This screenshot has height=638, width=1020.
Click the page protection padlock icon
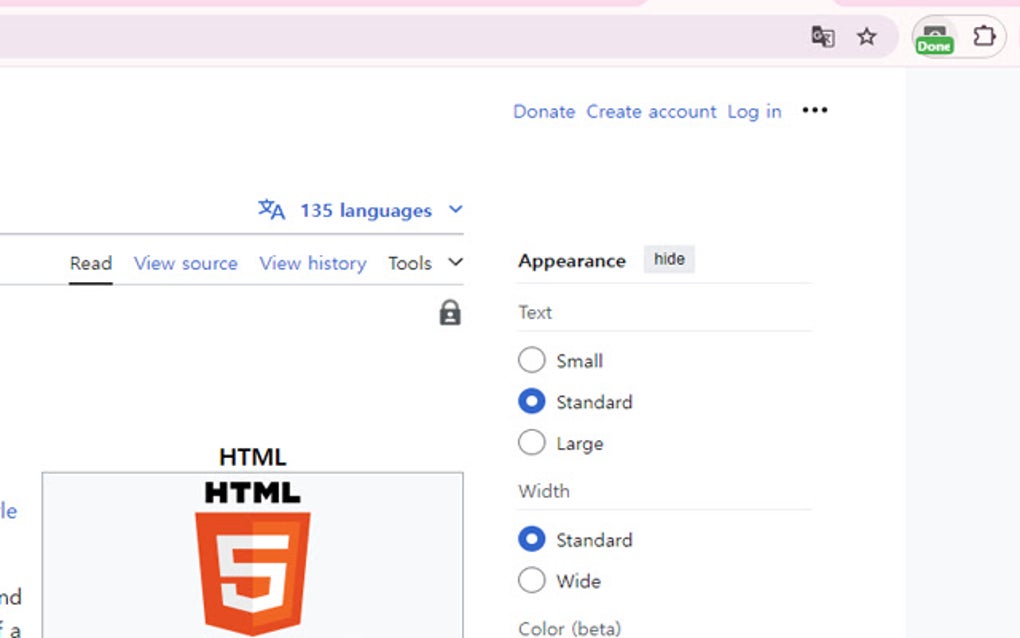(449, 312)
